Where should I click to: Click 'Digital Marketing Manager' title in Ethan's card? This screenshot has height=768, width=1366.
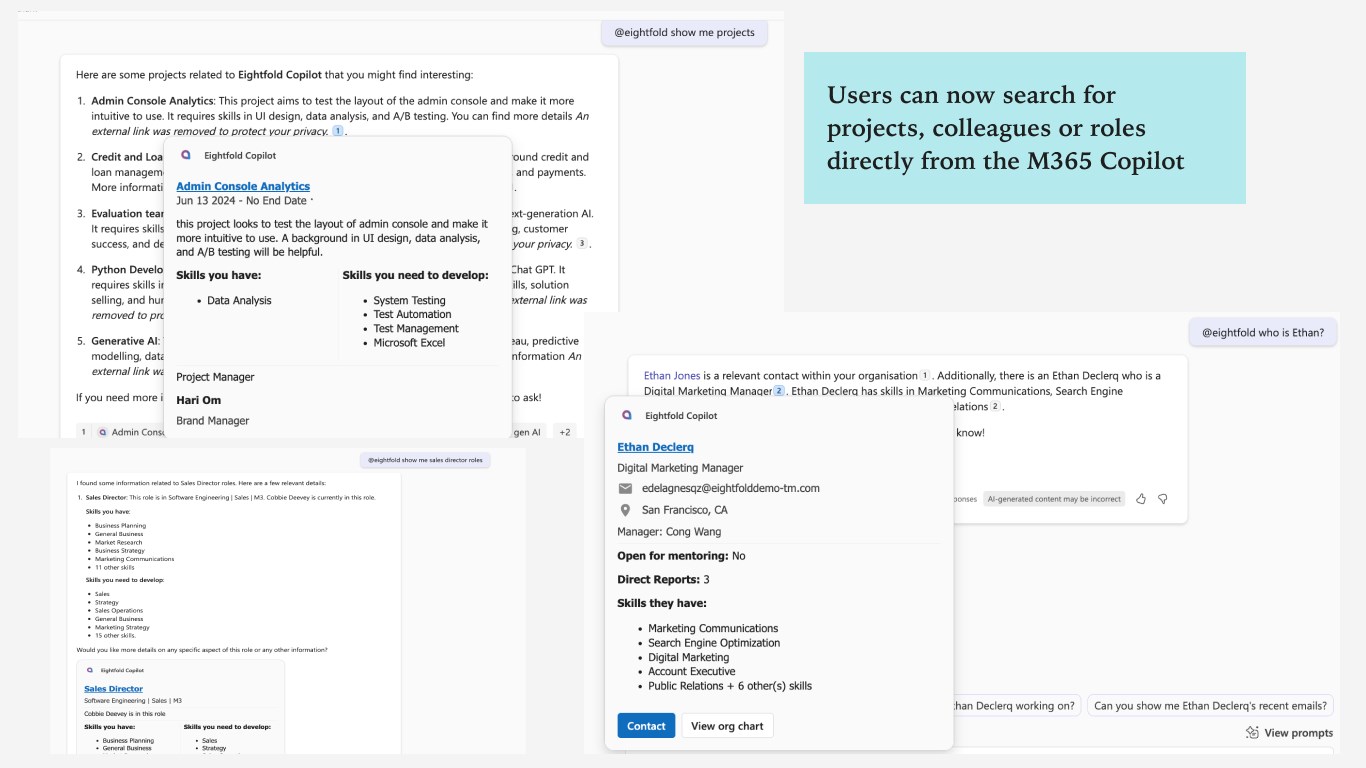[680, 468]
